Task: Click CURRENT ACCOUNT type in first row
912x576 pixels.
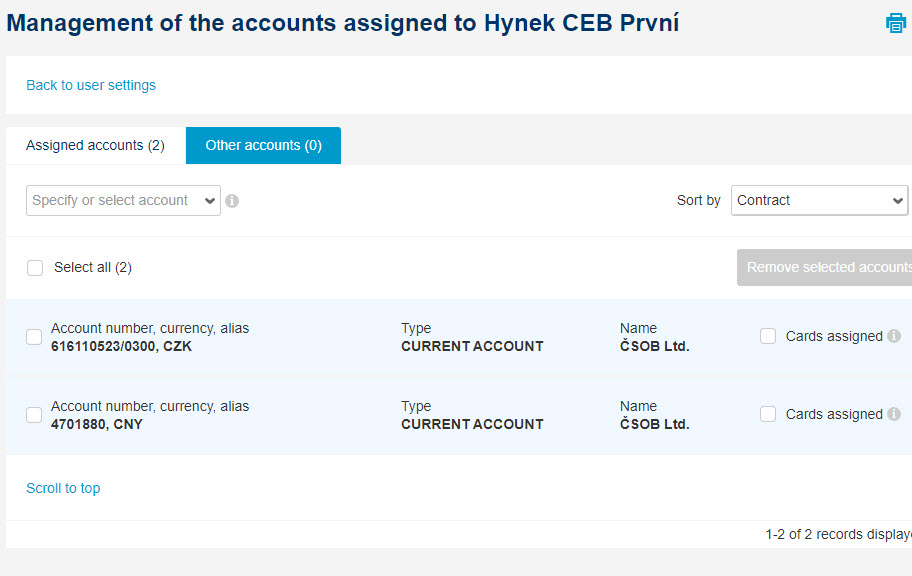Action: 472,346
